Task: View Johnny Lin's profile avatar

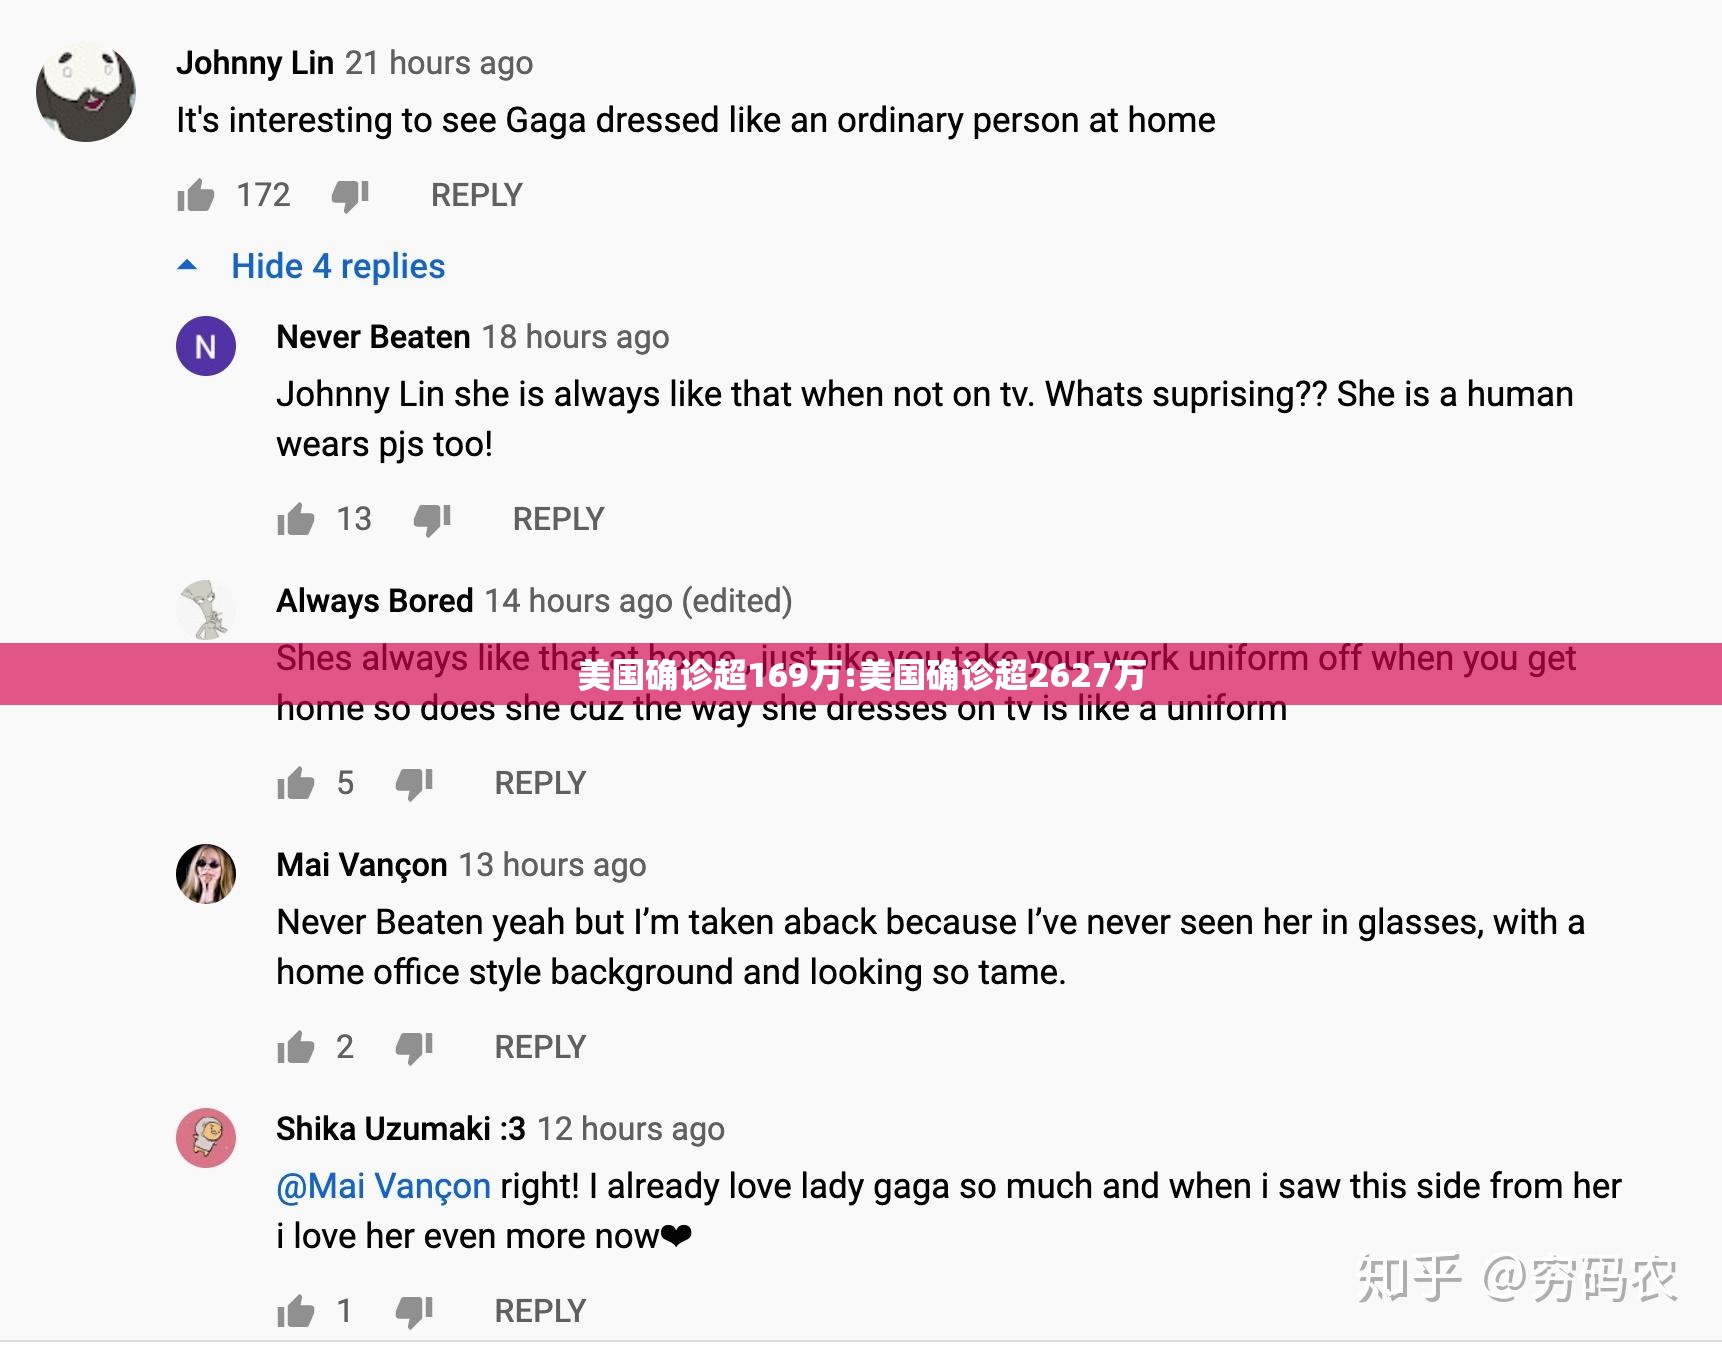Action: click(x=86, y=92)
